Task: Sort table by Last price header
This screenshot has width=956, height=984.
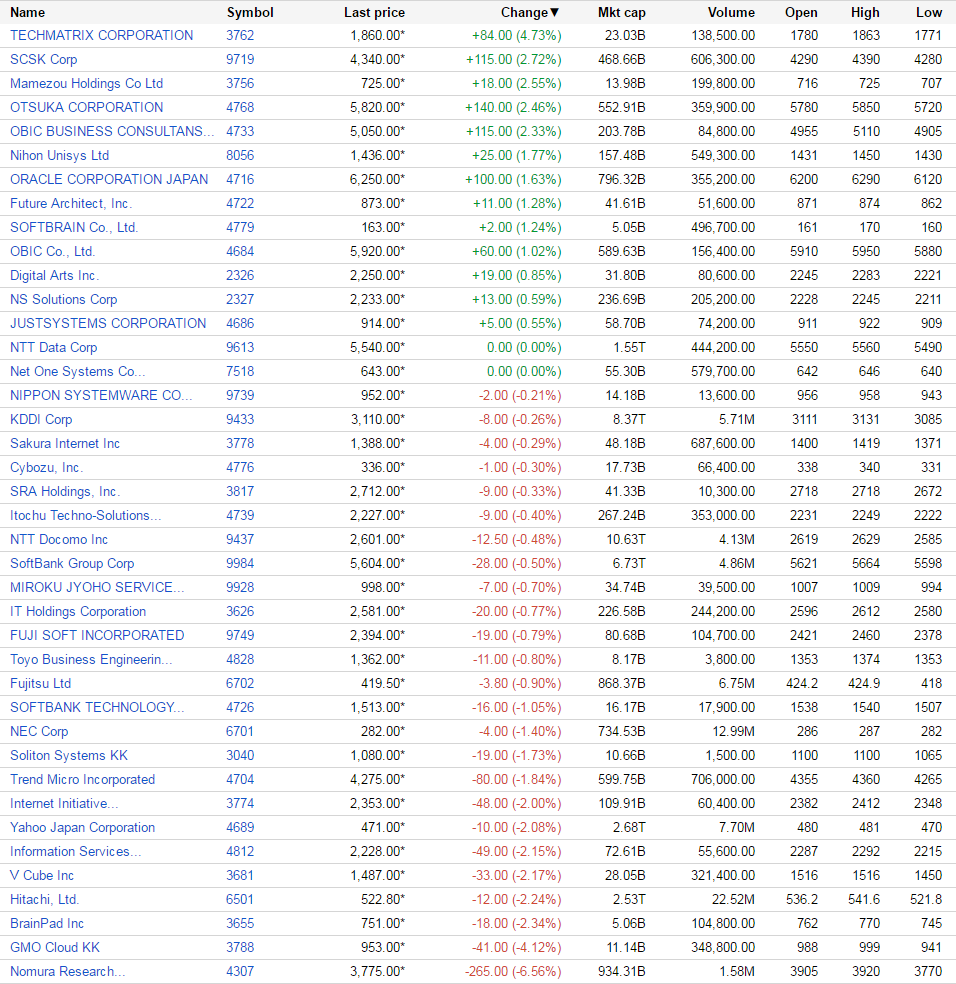Action: [374, 13]
